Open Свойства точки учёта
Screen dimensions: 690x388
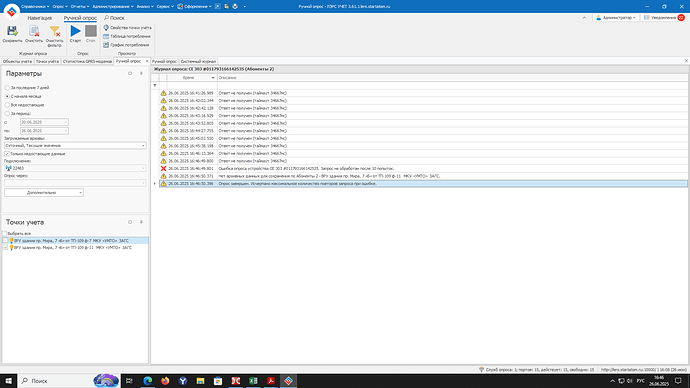click(127, 28)
